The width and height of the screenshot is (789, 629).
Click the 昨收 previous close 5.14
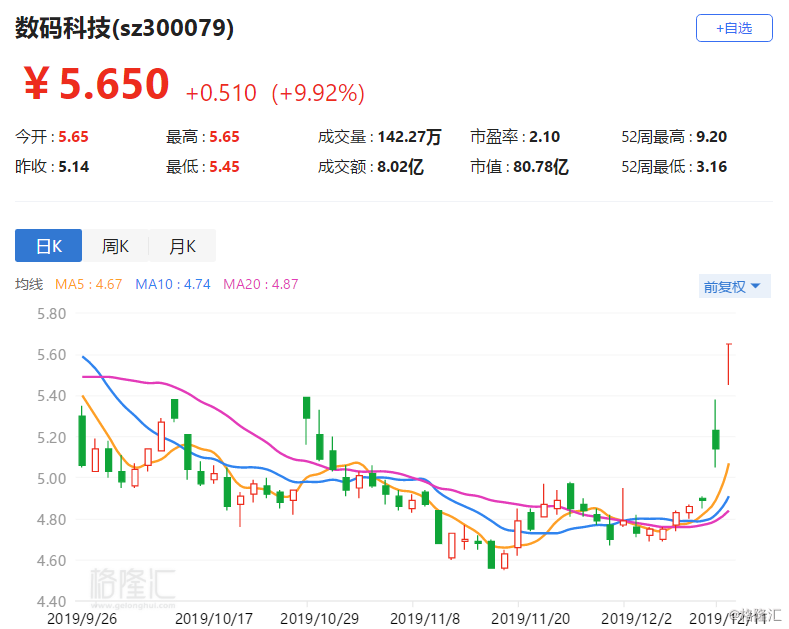73,167
